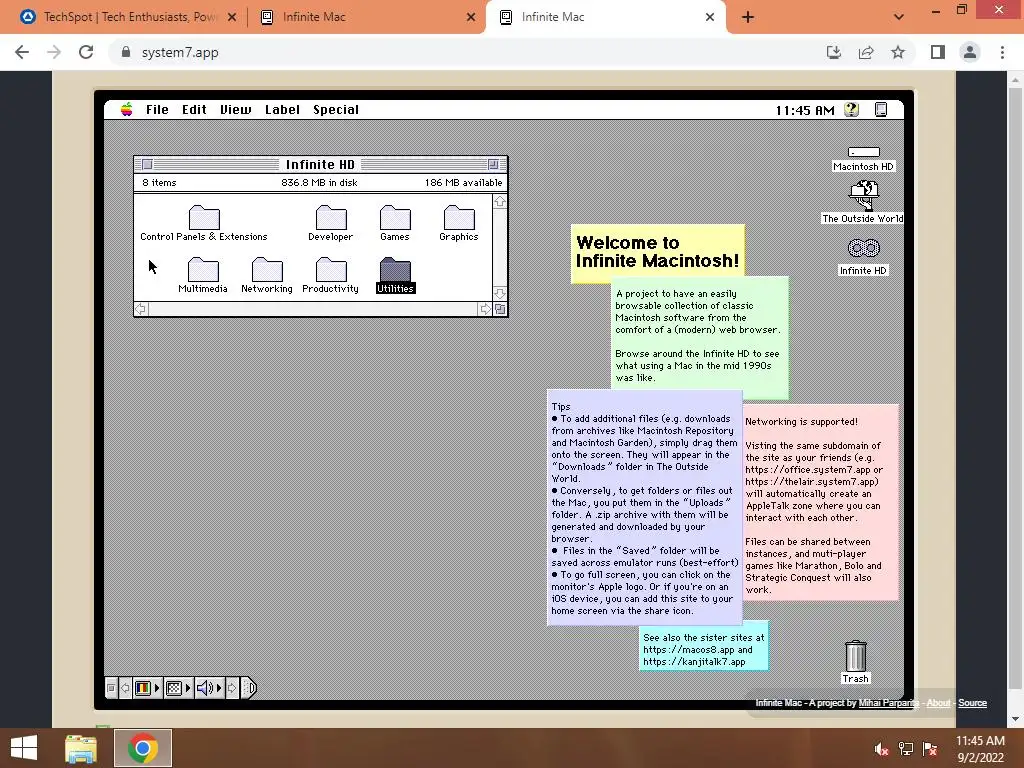Click the Infinite HD window title bar

[x=320, y=165]
